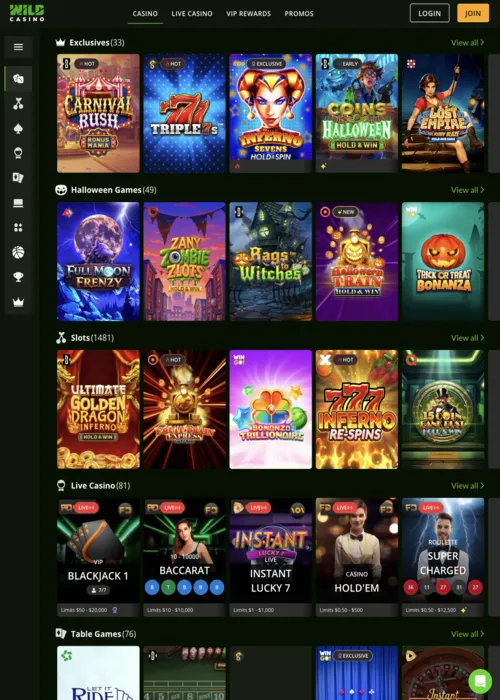This screenshot has width=500, height=700.
Task: Open the trophy tournaments sidebar icon
Action: (18, 277)
